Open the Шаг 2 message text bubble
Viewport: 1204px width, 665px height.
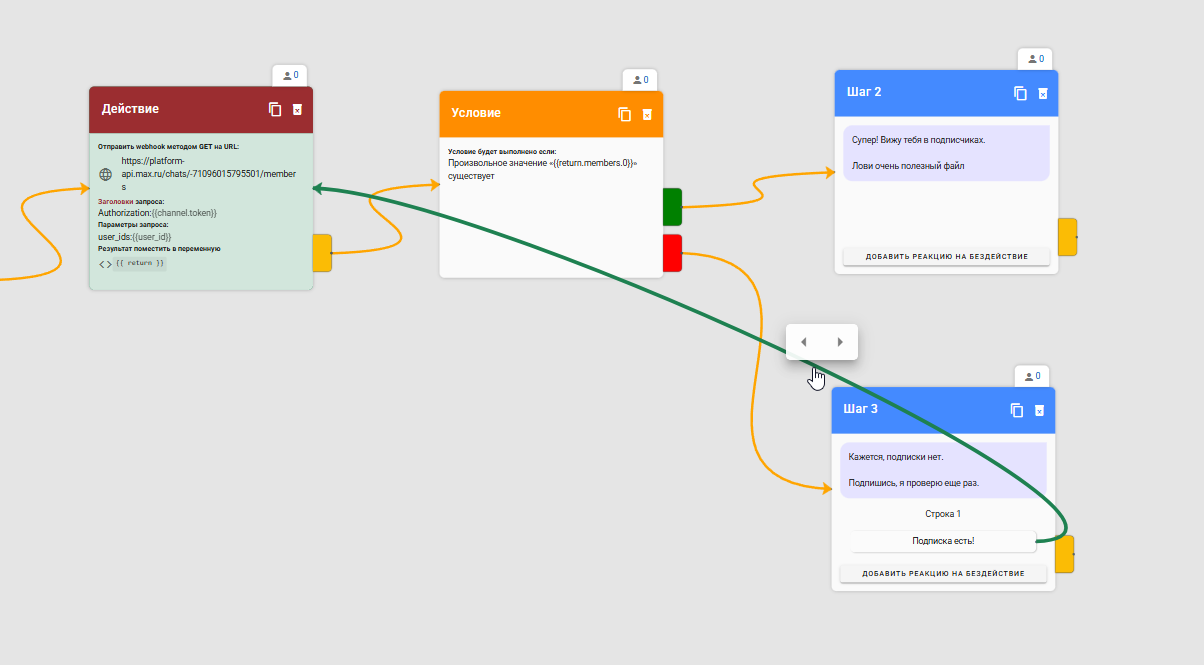(946, 153)
